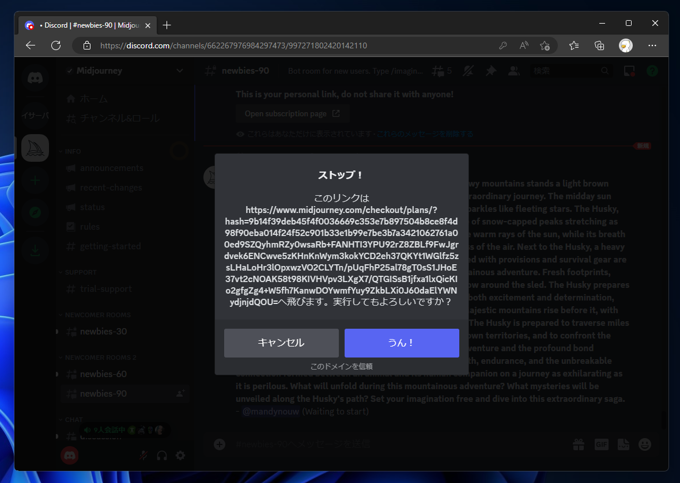Toggle member list icon

tap(513, 71)
